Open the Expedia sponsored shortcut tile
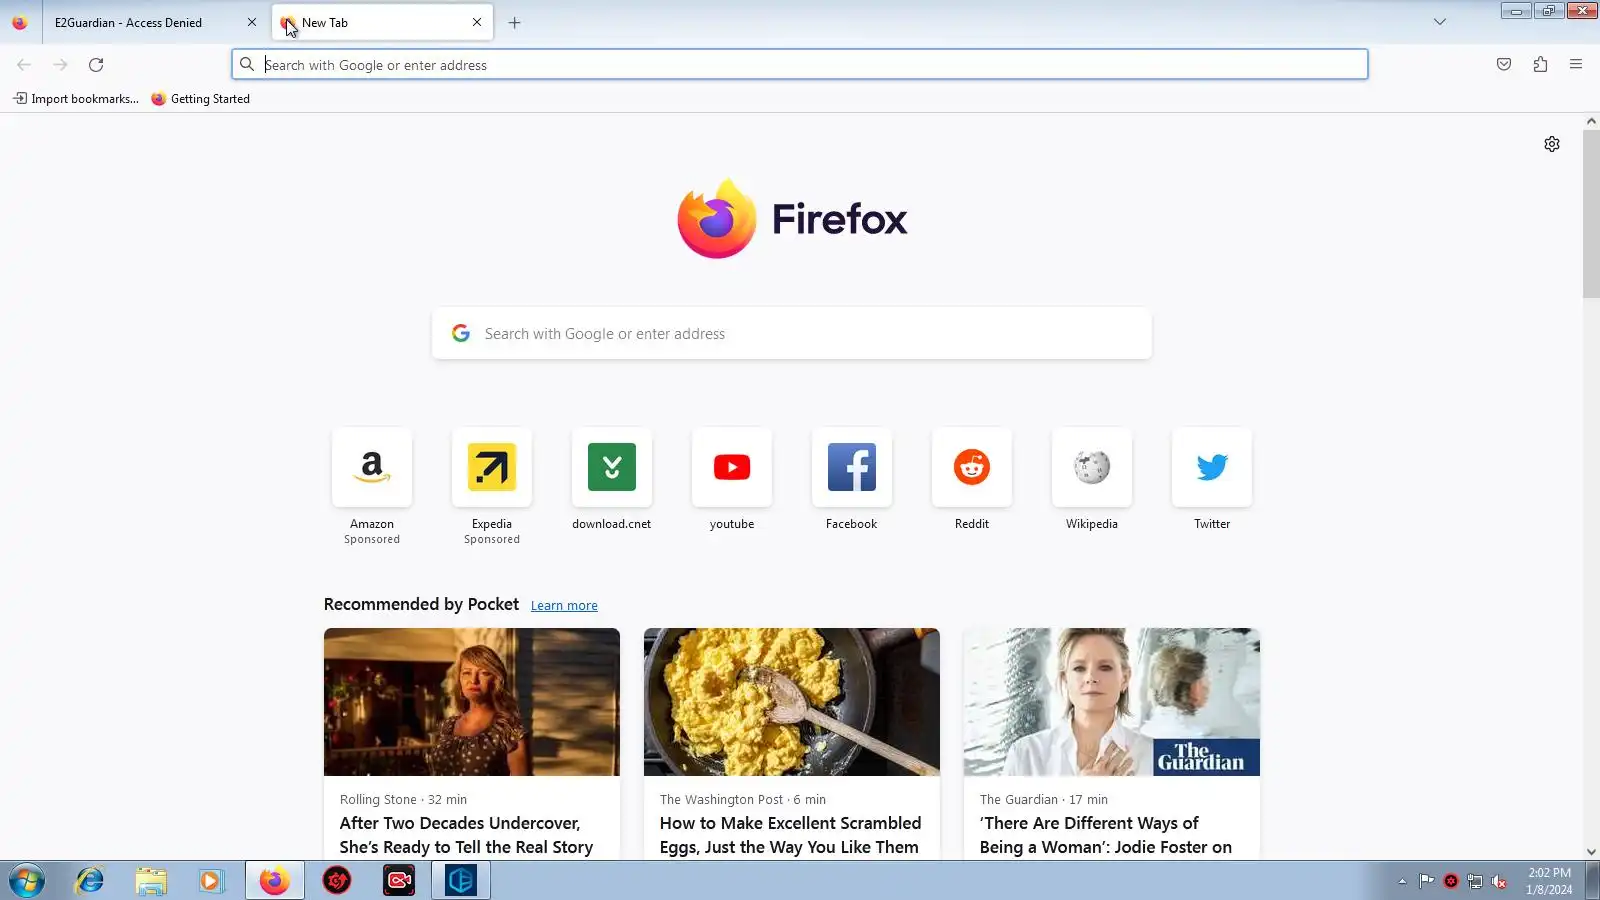 pyautogui.click(x=492, y=467)
